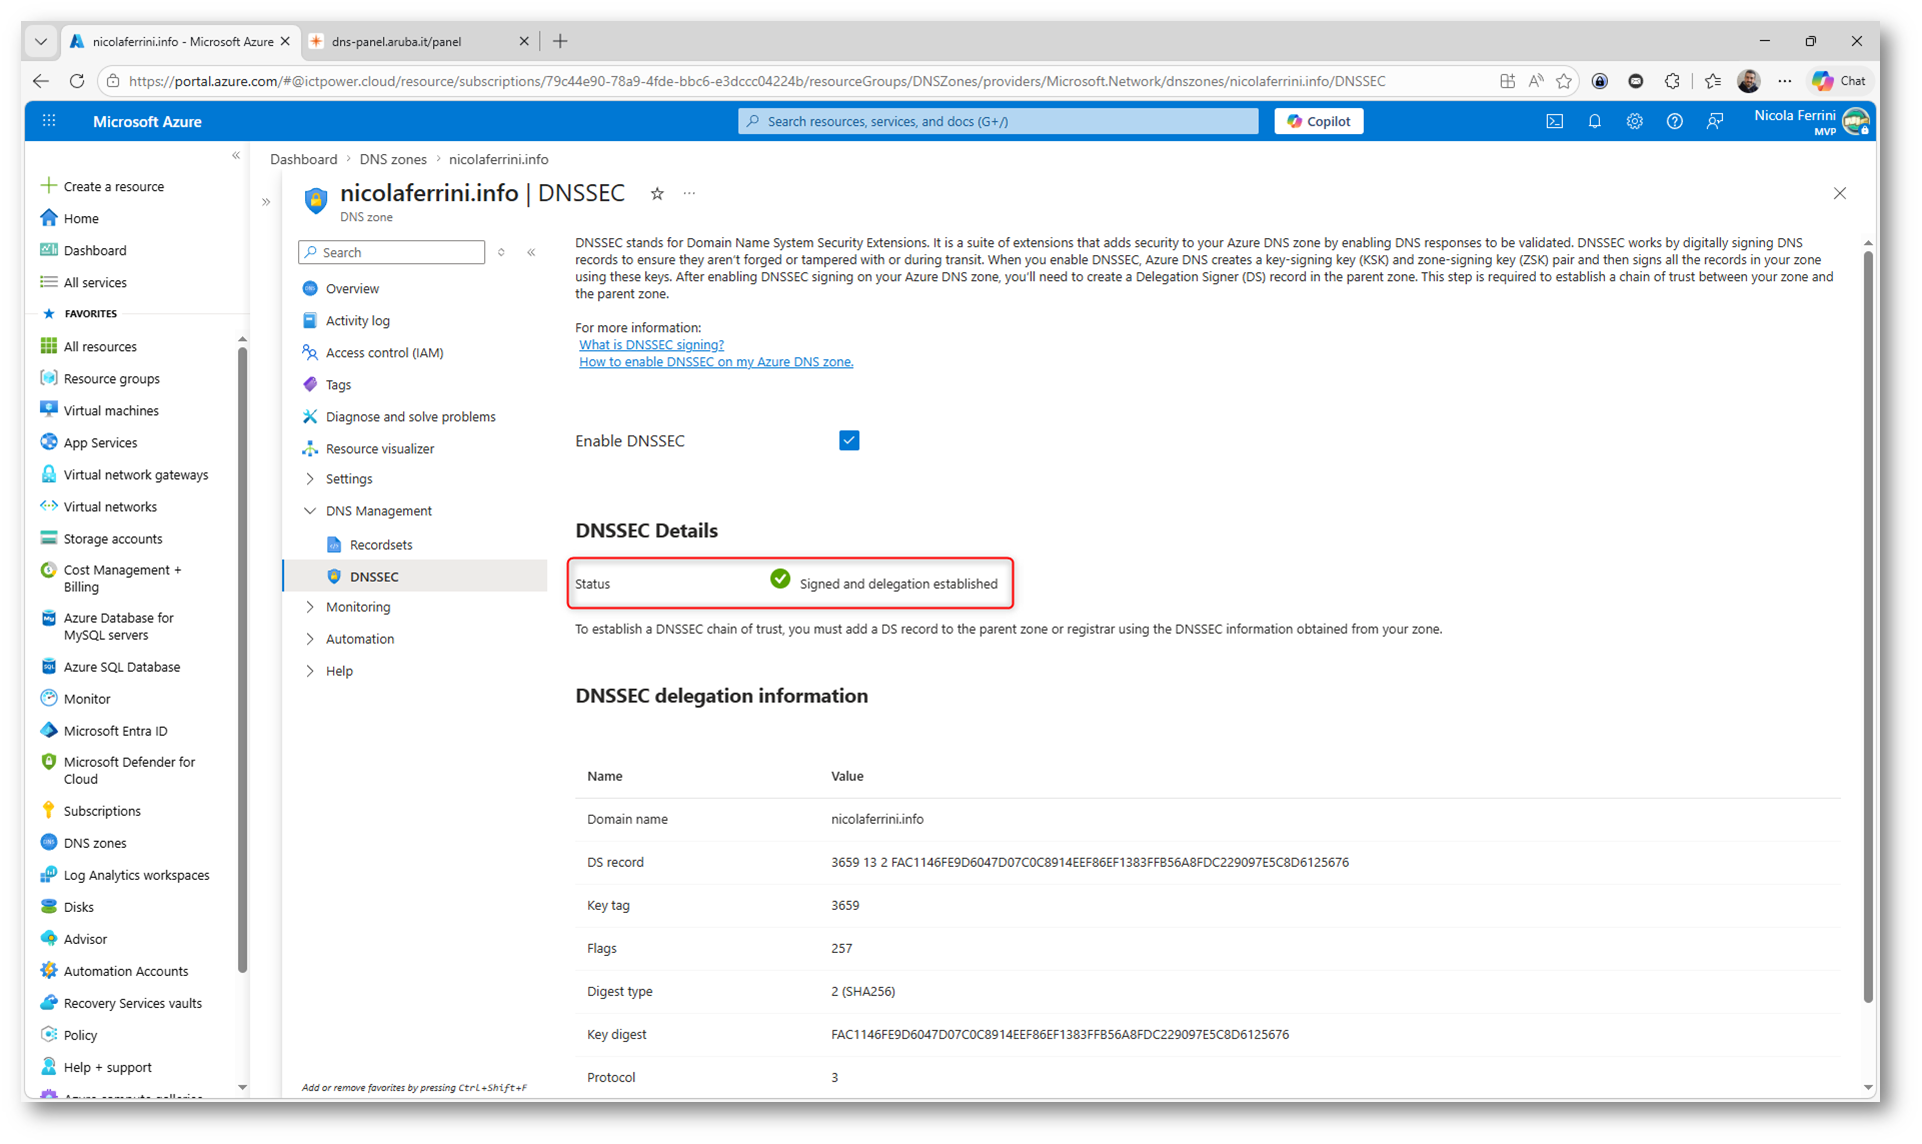This screenshot has height=1144, width=1922.
Task: Open portal settings gear
Action: pyautogui.click(x=1634, y=121)
